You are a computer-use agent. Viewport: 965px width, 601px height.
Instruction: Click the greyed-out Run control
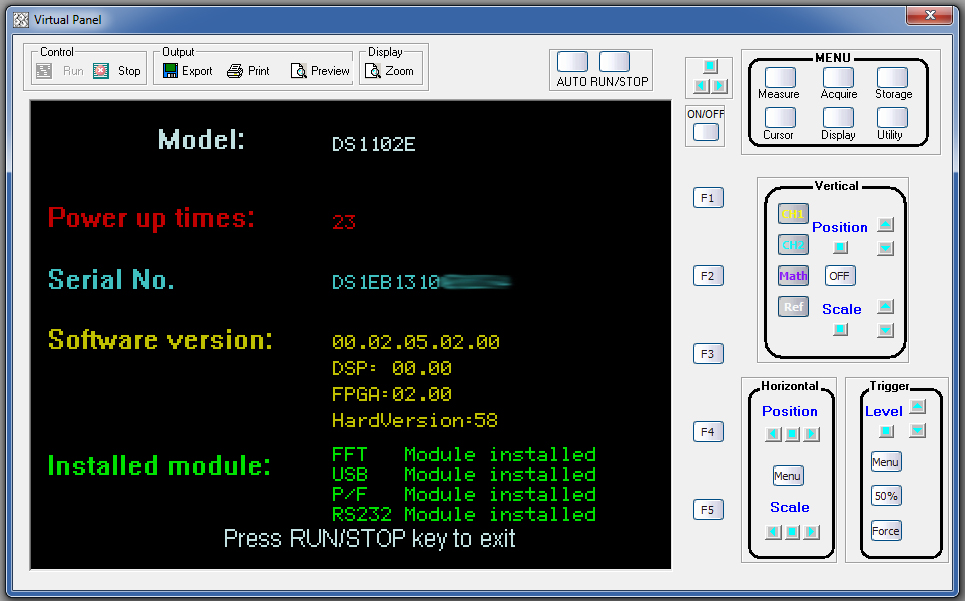pyautogui.click(x=60, y=71)
